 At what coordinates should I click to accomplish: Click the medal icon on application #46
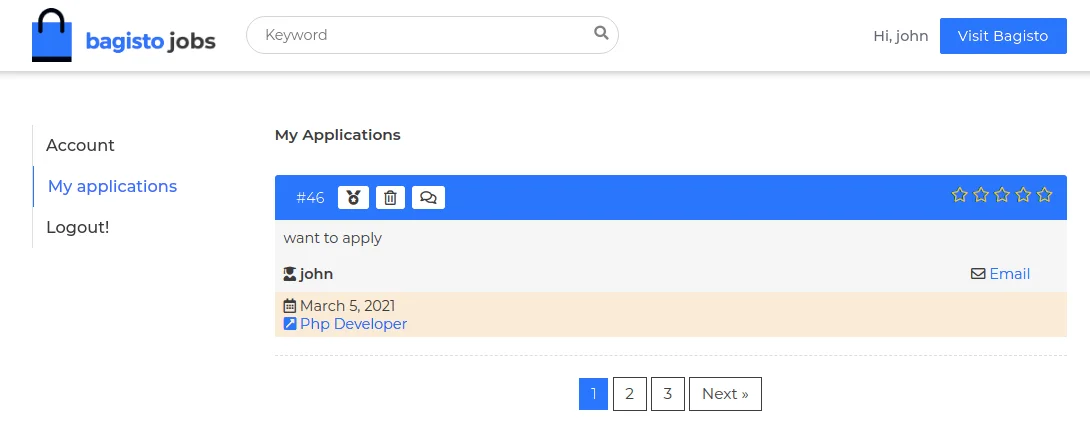point(353,197)
